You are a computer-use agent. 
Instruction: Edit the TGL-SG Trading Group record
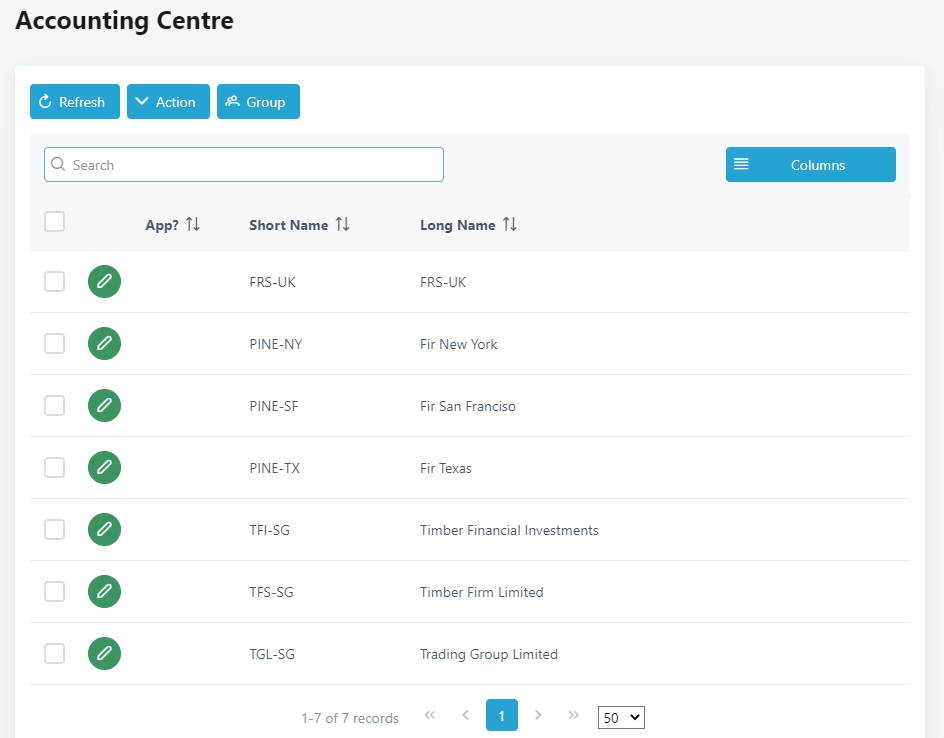tap(104, 654)
